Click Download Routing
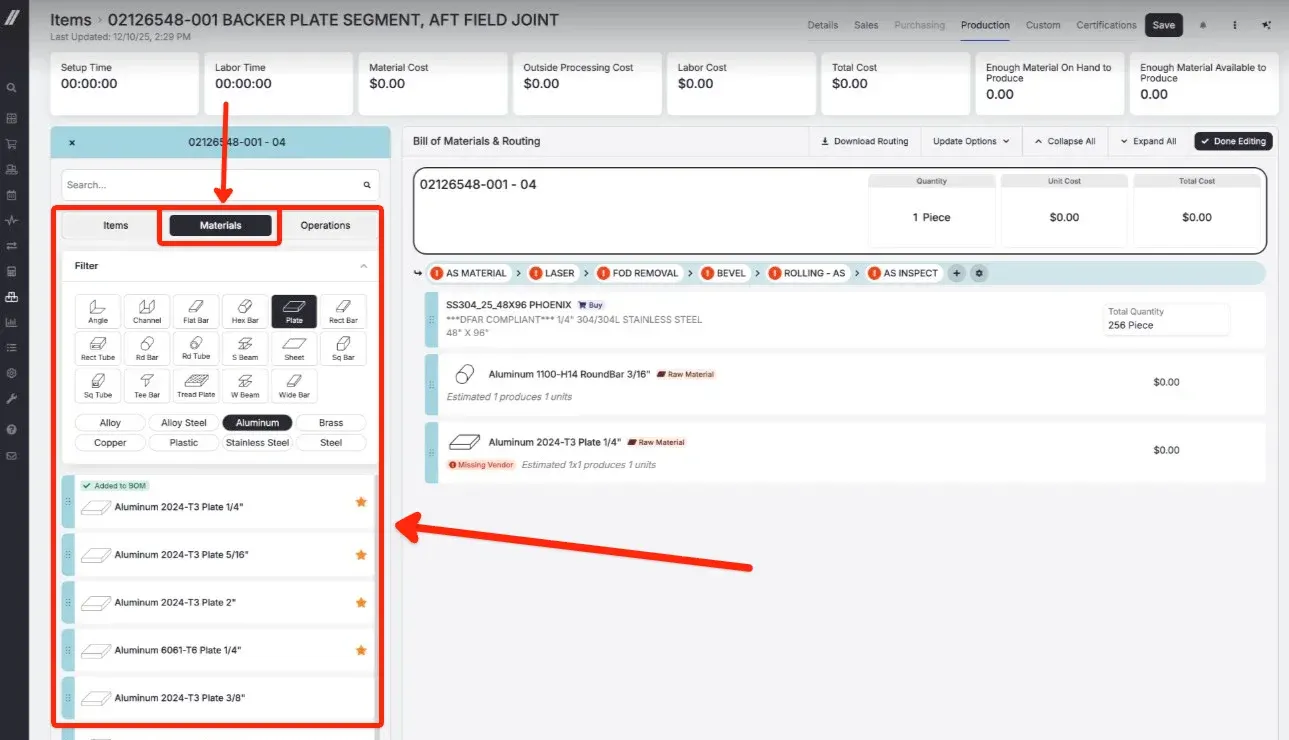This screenshot has height=740, width=1289. [864, 141]
